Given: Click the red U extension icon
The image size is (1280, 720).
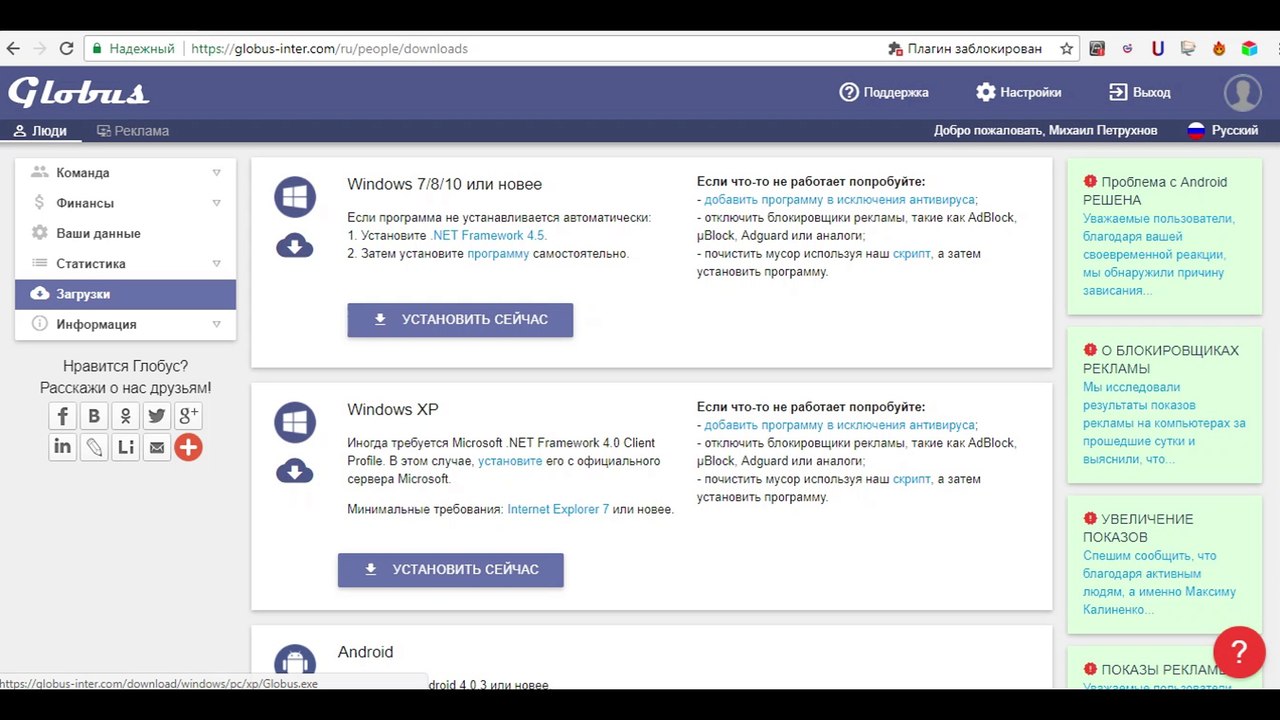Looking at the screenshot, I should pos(1158,48).
